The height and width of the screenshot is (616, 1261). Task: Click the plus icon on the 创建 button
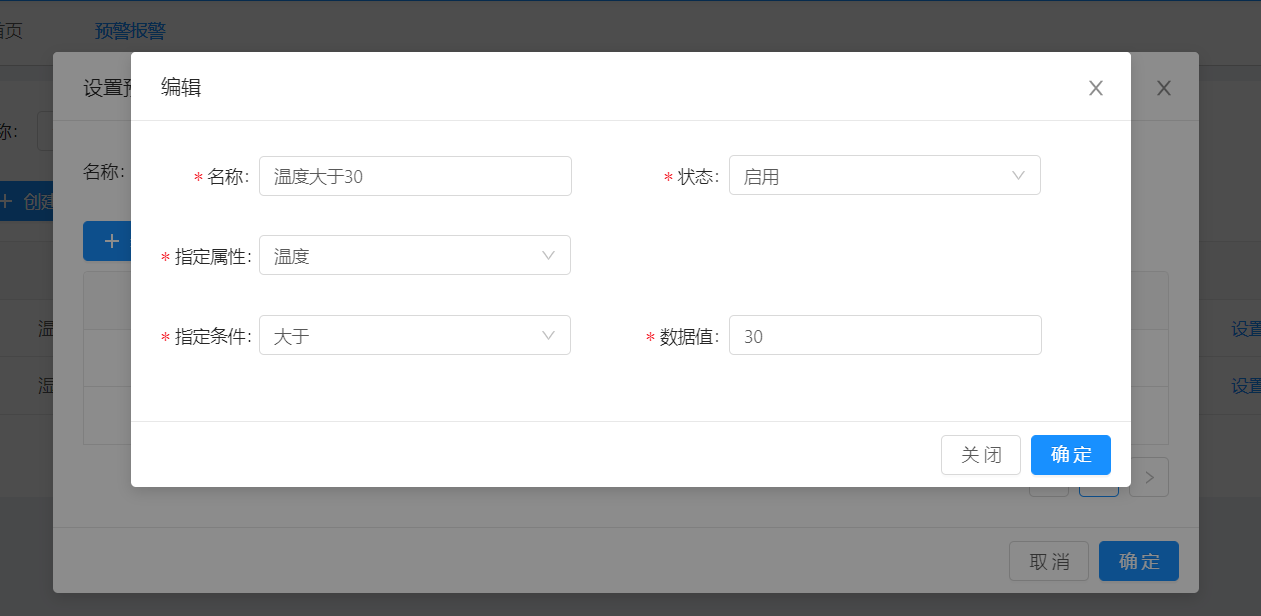click(x=8, y=201)
